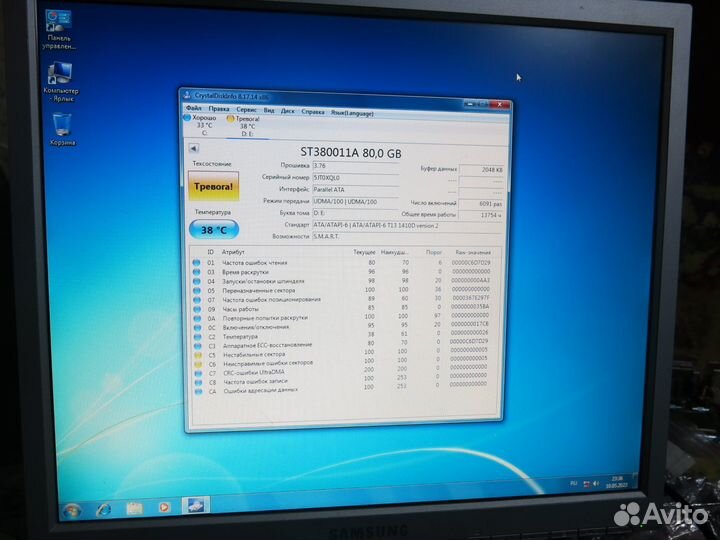This screenshot has width=720, height=540.
Task: Click the Буква тома field D: E:
Action: click(x=355, y=213)
